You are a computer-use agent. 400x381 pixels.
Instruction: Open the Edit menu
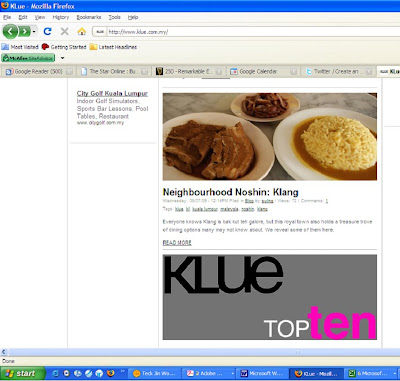pos(23,17)
